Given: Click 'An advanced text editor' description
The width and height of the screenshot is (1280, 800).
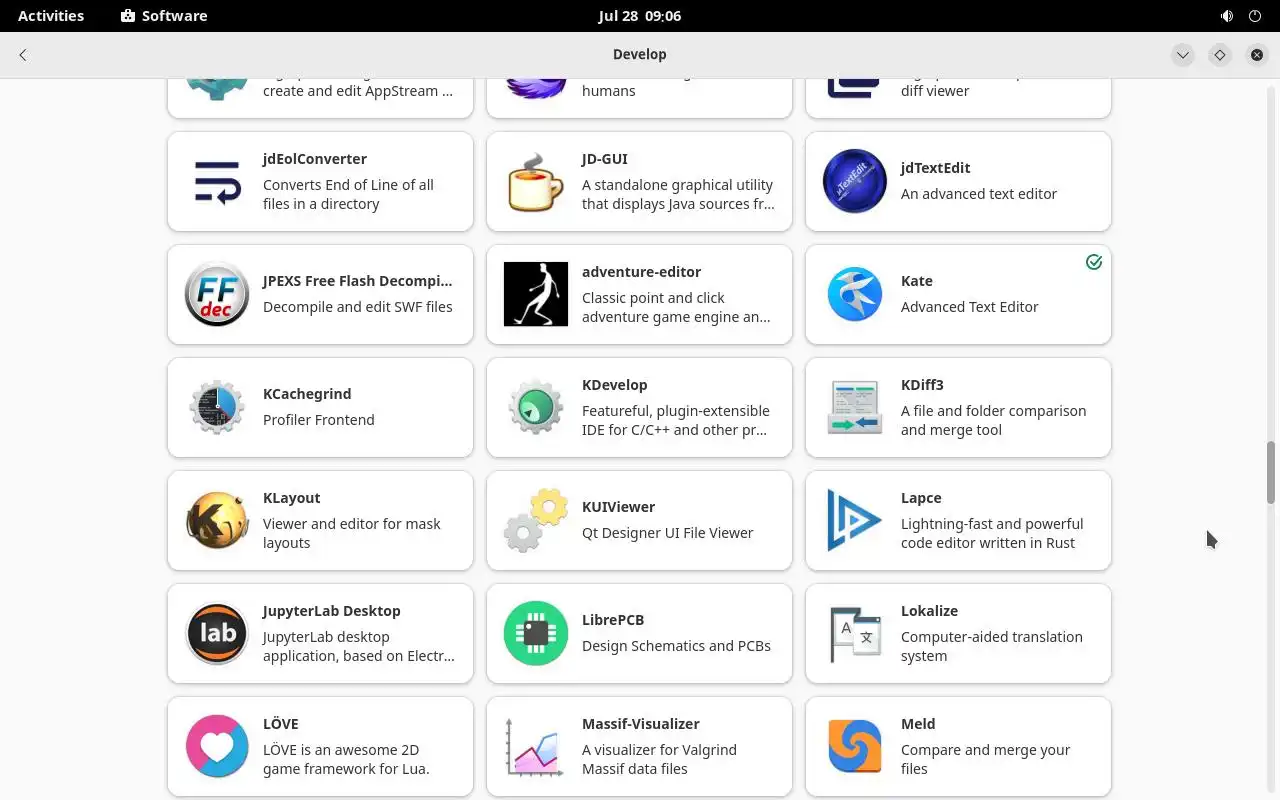Looking at the screenshot, I should tap(978, 194).
